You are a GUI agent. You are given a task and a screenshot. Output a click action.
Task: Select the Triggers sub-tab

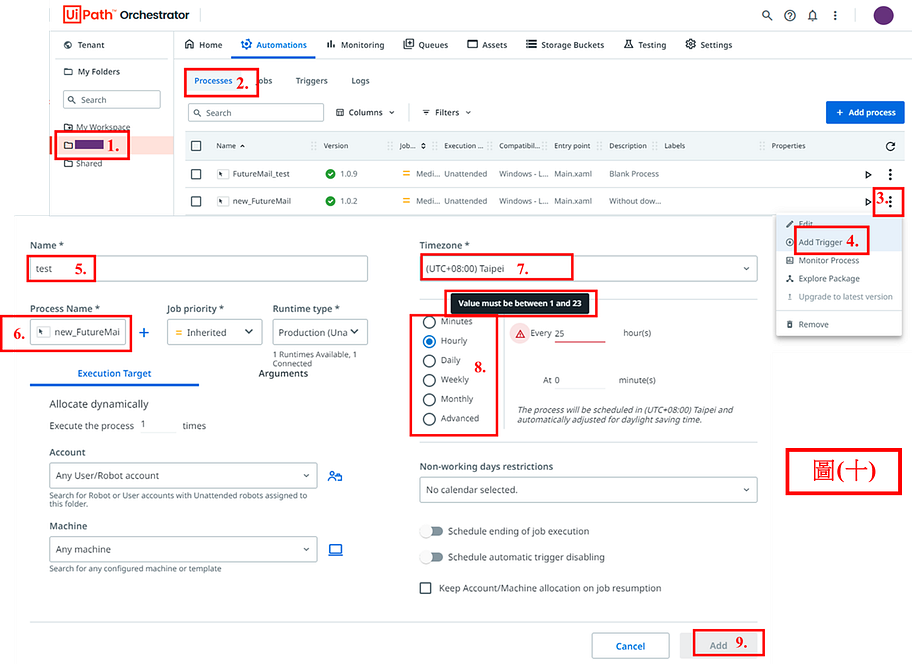coord(312,81)
